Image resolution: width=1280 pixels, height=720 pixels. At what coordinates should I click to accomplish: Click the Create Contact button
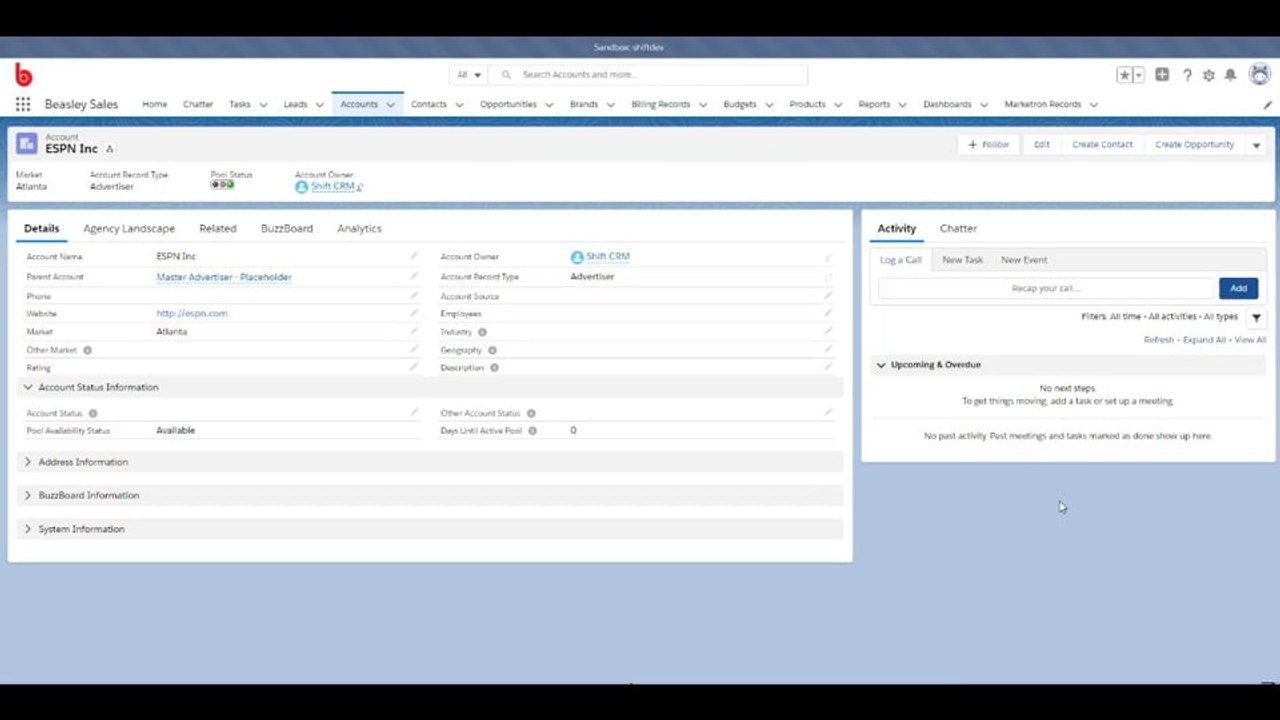[1102, 145]
